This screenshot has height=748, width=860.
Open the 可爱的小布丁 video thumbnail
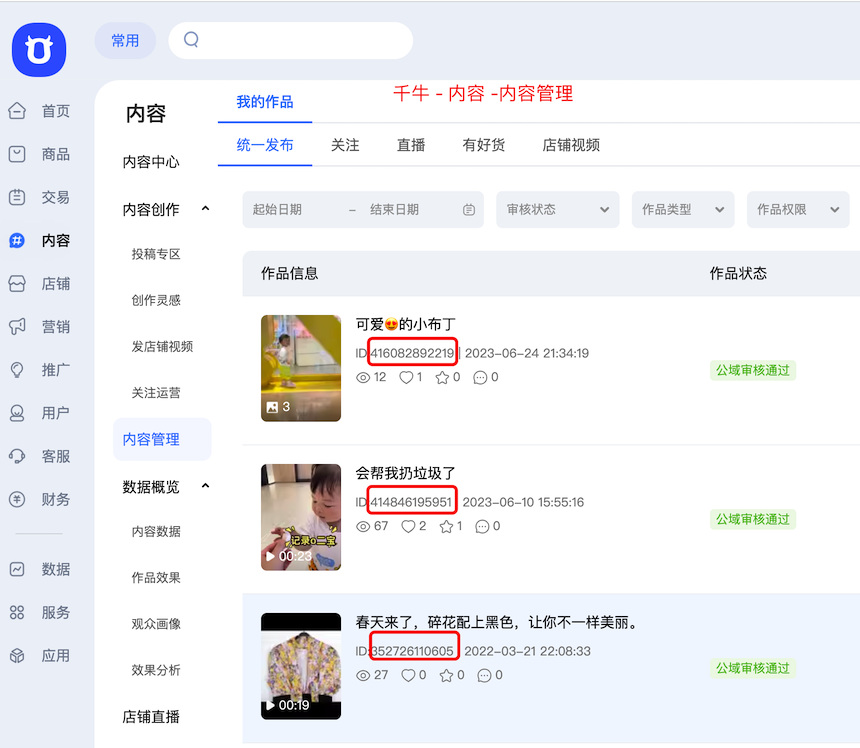click(x=300, y=368)
